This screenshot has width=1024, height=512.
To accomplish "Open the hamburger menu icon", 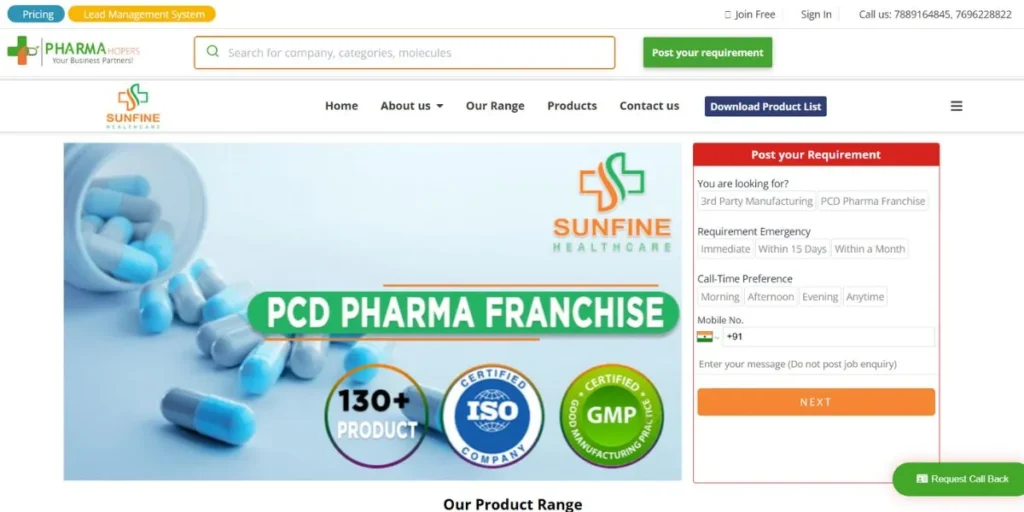I will (956, 106).
